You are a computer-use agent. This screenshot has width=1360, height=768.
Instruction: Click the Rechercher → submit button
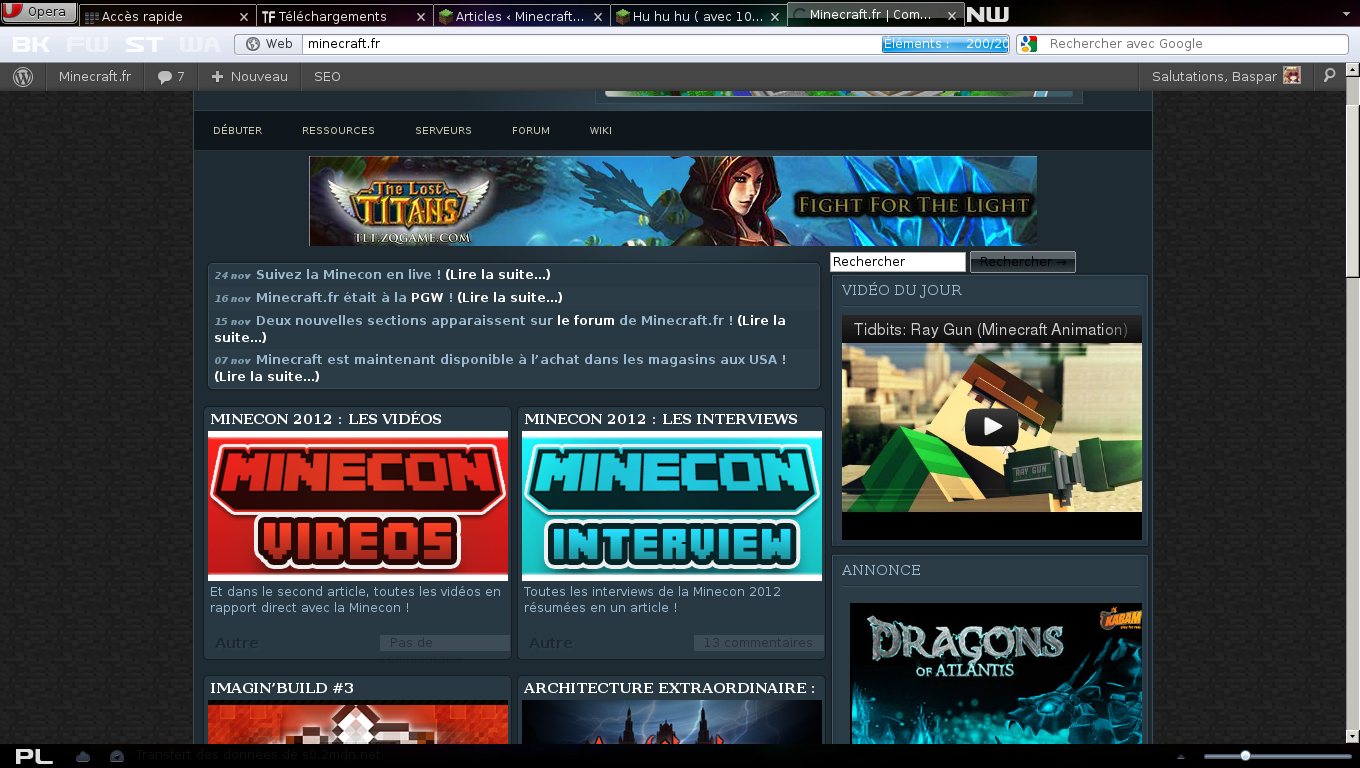pos(1022,262)
